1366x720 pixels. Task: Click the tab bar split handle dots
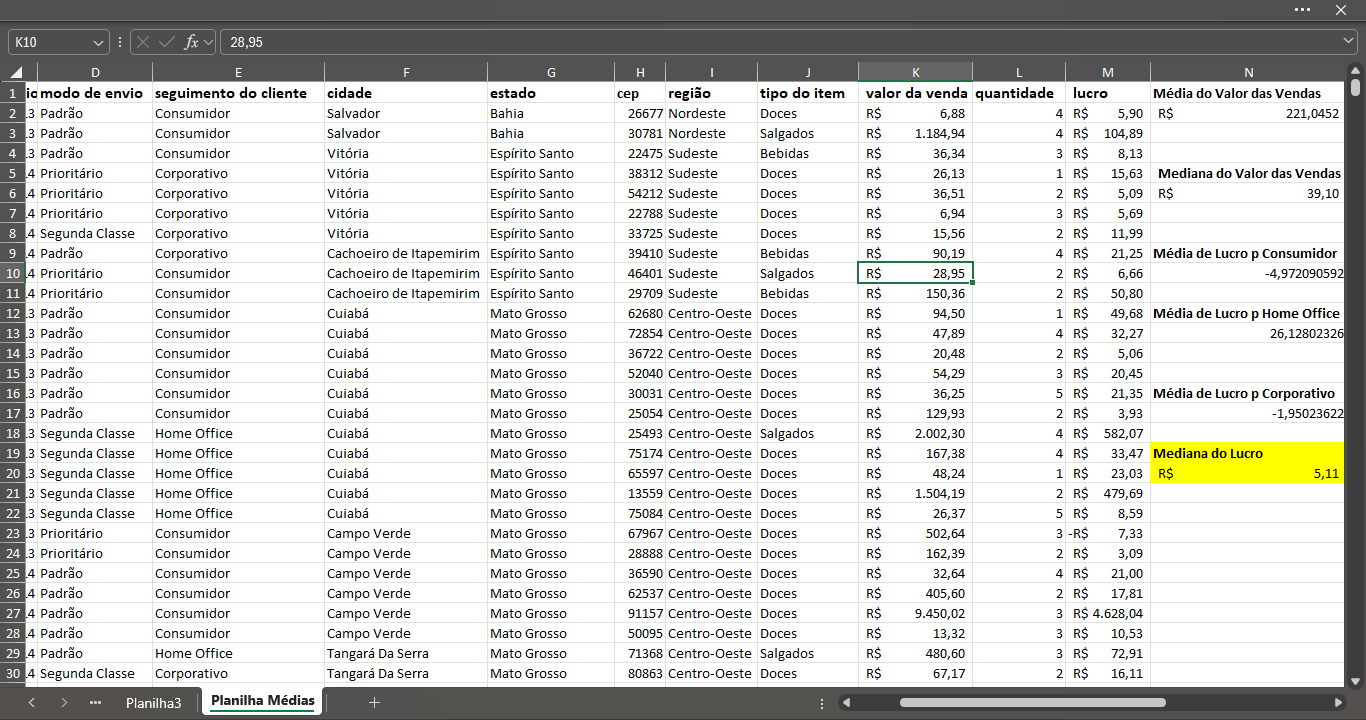pos(822,703)
